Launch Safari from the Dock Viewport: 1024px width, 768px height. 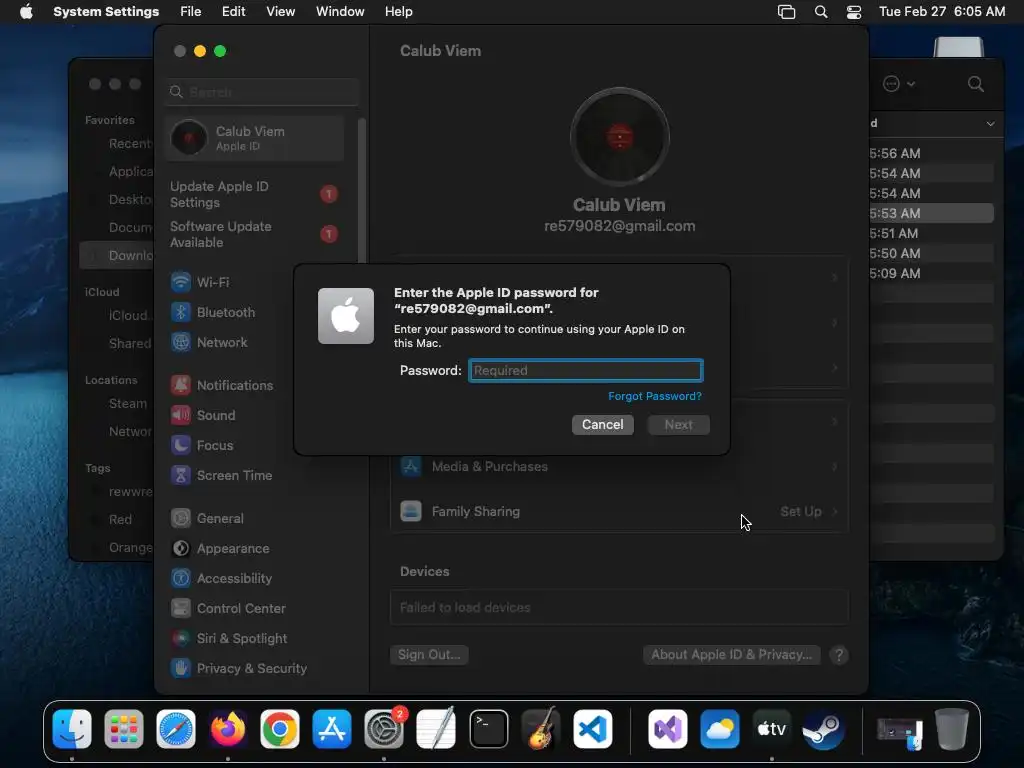[176, 729]
